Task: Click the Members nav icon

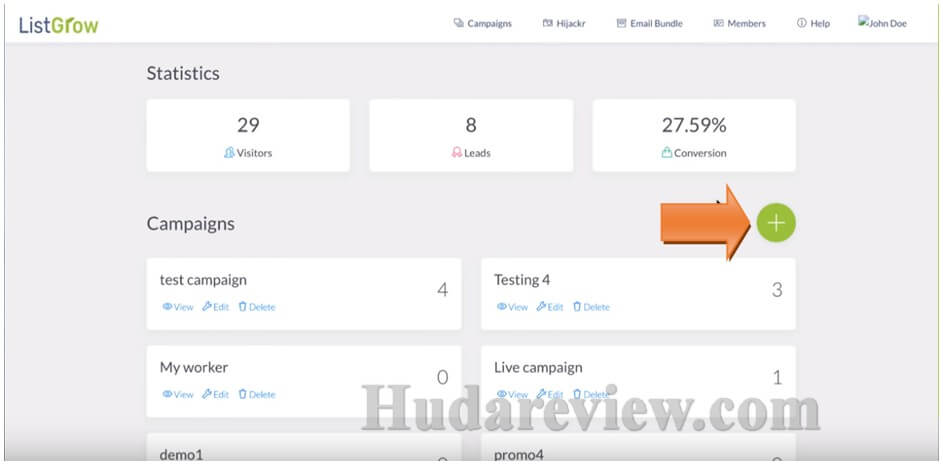Action: point(718,23)
